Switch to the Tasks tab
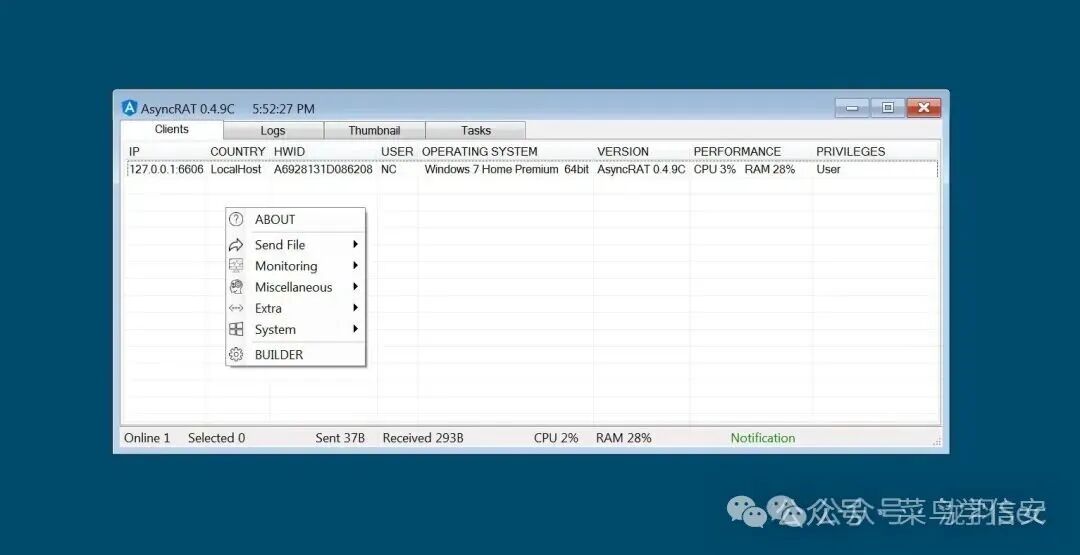Viewport: 1080px width, 555px height. click(x=476, y=130)
